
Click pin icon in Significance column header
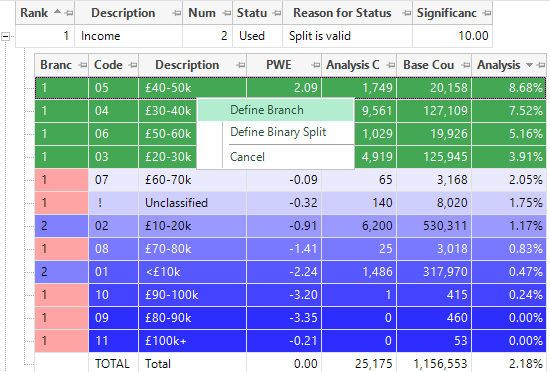486,13
